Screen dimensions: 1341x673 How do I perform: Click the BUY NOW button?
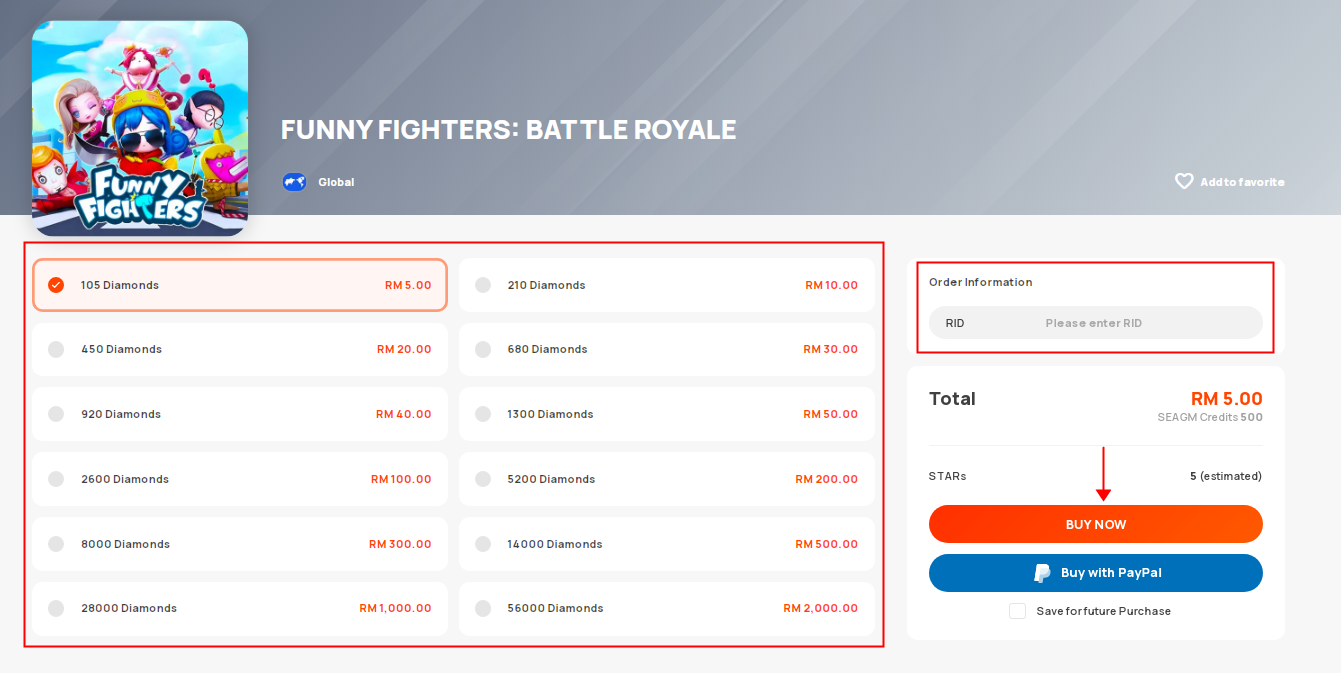(x=1096, y=524)
